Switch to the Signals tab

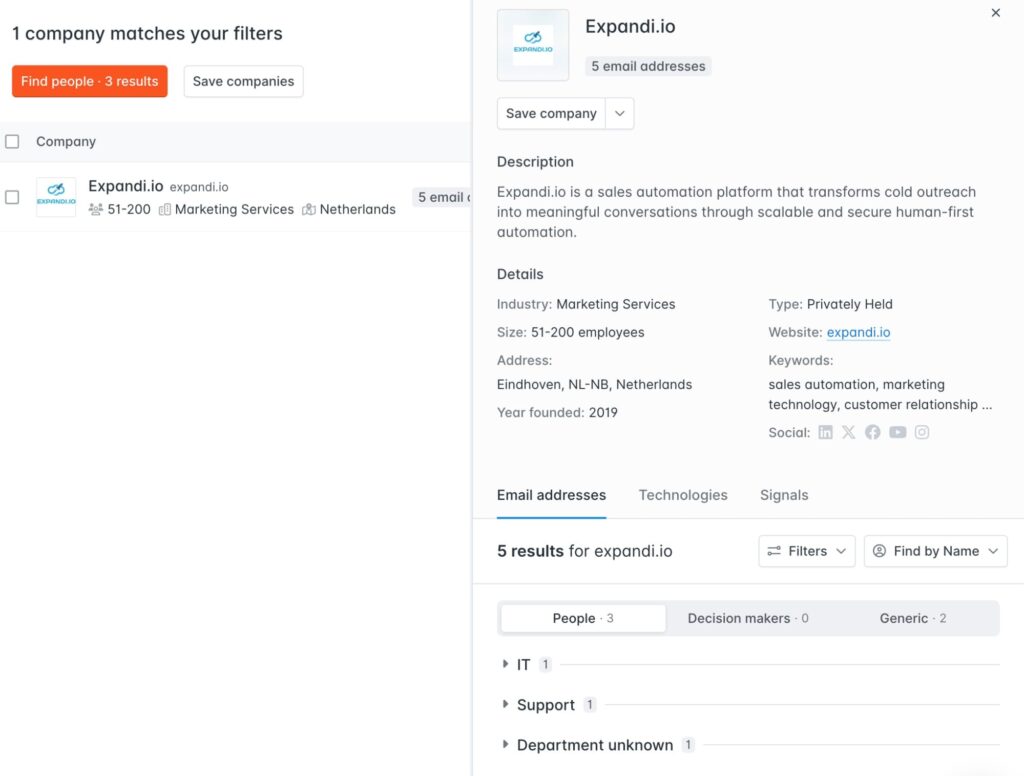pyautogui.click(x=784, y=495)
